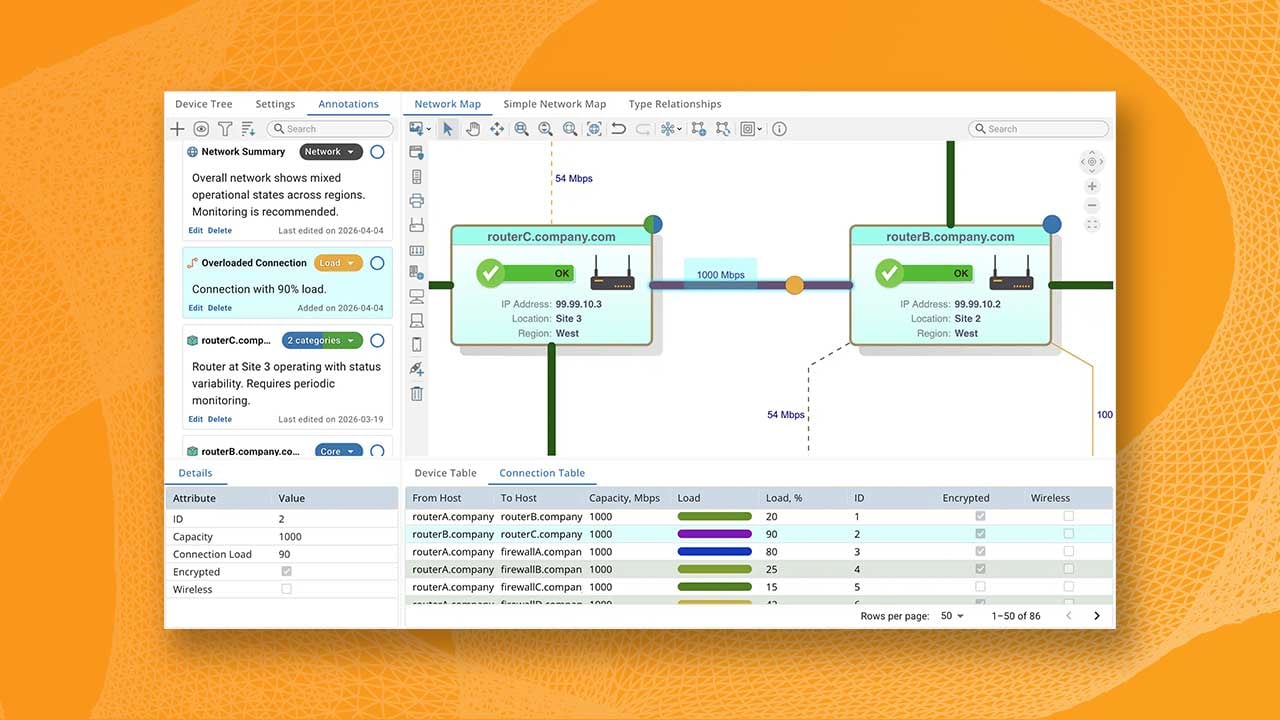The image size is (1280, 720).
Task: Switch to the Device Tree tab
Action: click(x=204, y=104)
